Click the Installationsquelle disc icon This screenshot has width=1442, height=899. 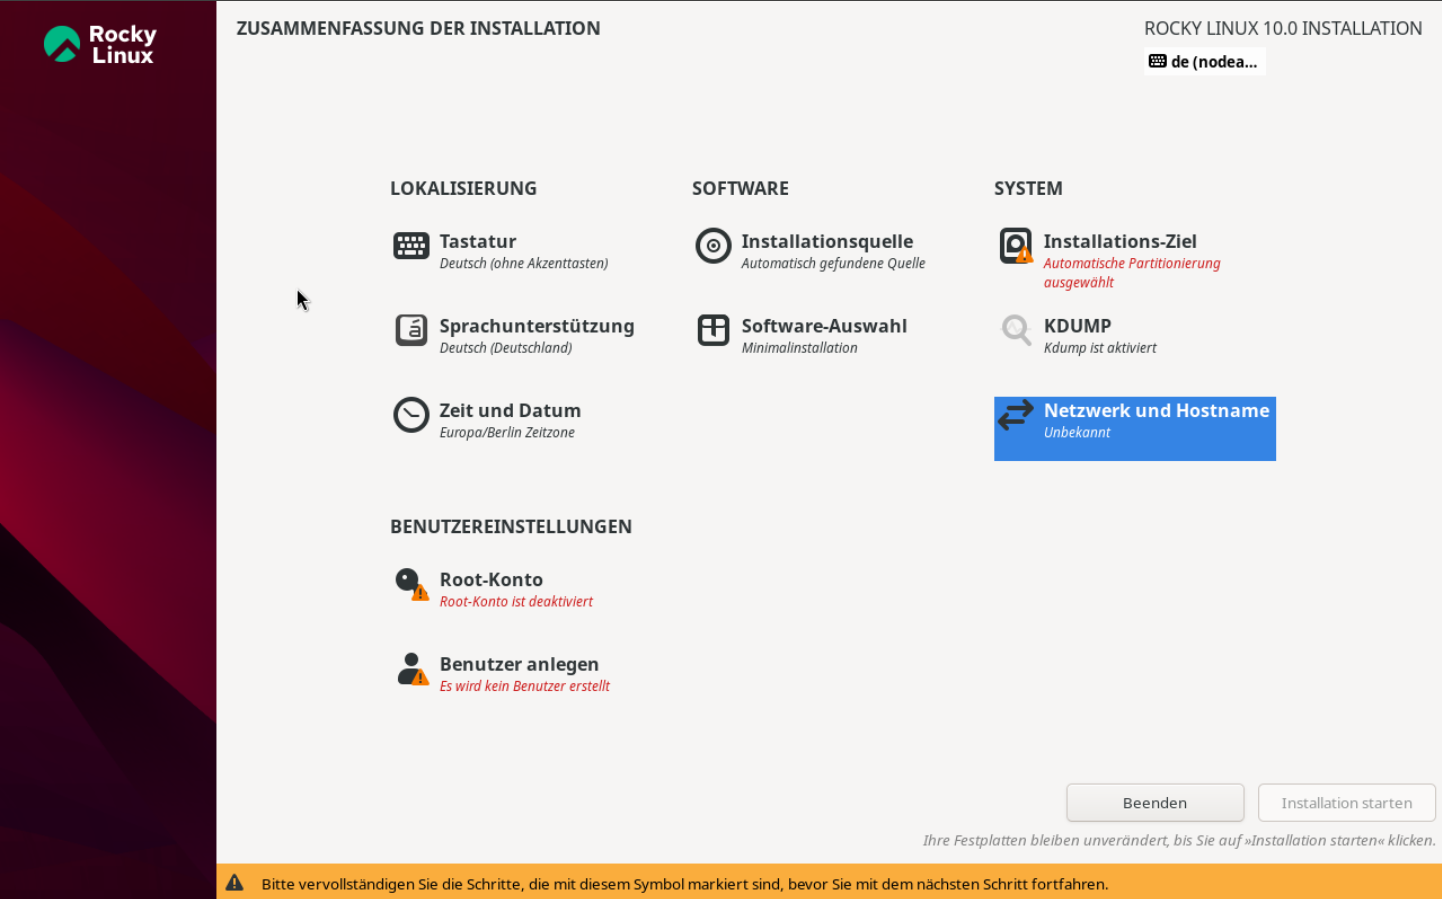(713, 245)
